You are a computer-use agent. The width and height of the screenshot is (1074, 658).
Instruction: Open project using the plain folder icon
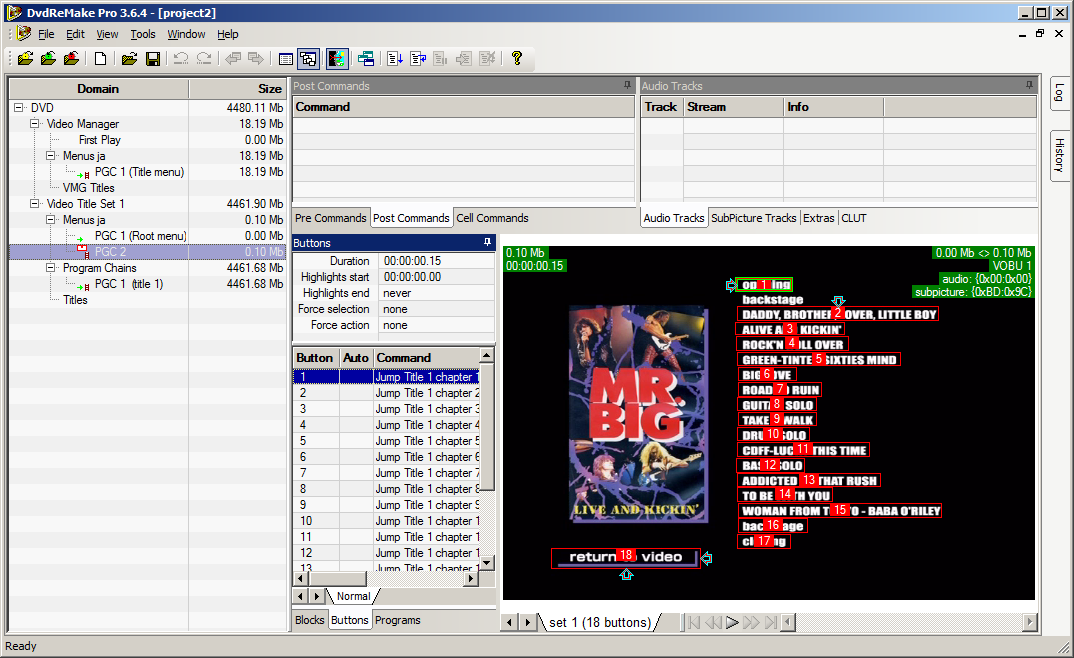click(x=129, y=59)
